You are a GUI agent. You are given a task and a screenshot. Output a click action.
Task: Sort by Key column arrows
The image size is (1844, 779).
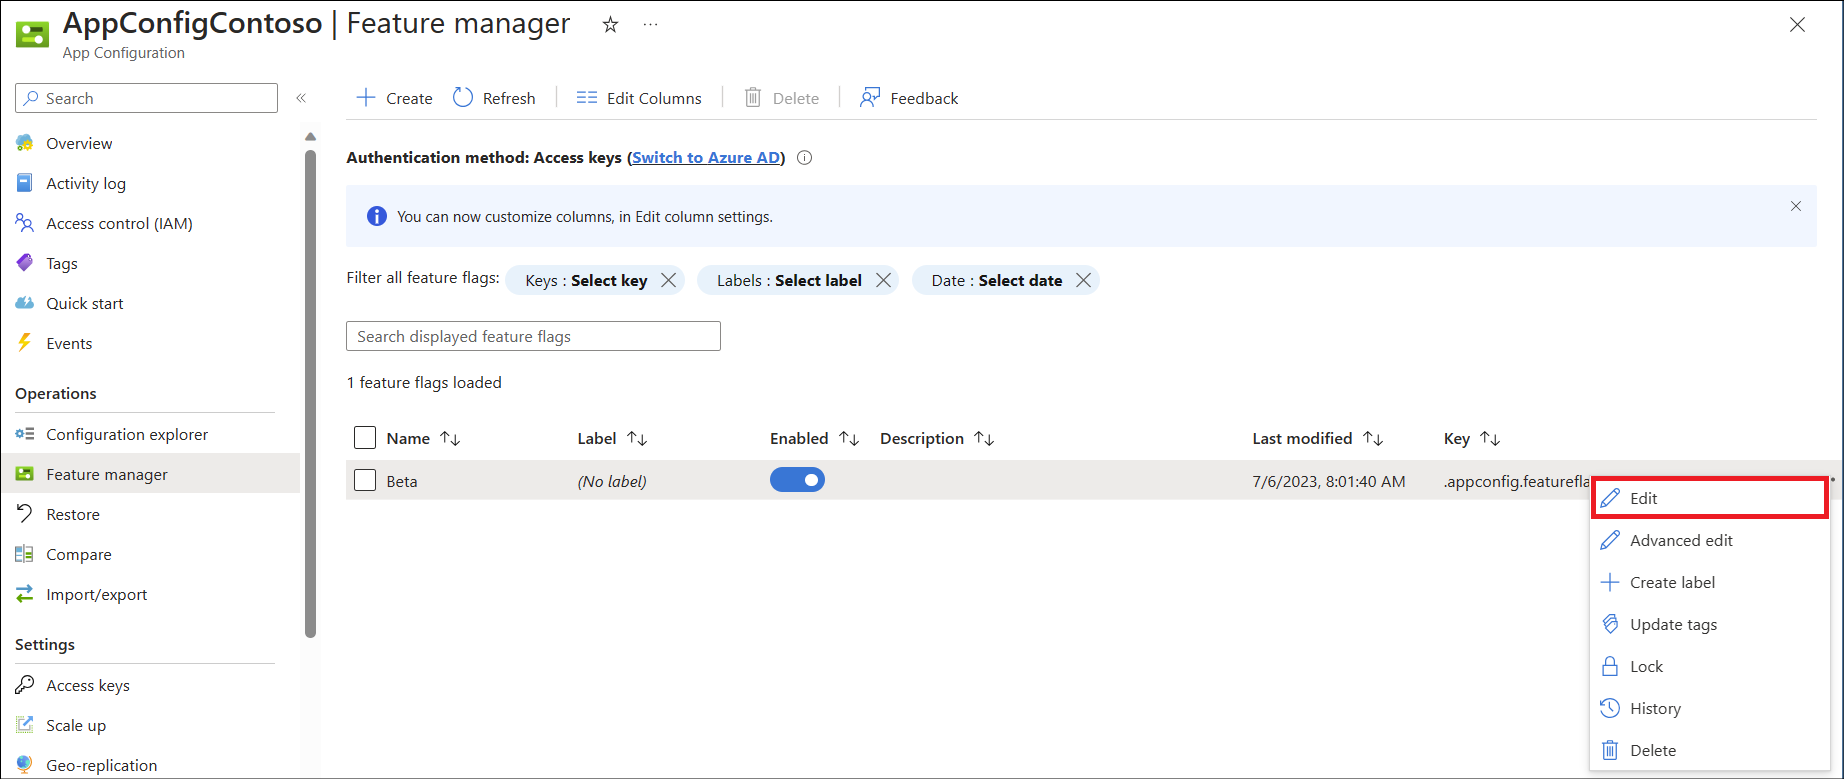[1490, 439]
